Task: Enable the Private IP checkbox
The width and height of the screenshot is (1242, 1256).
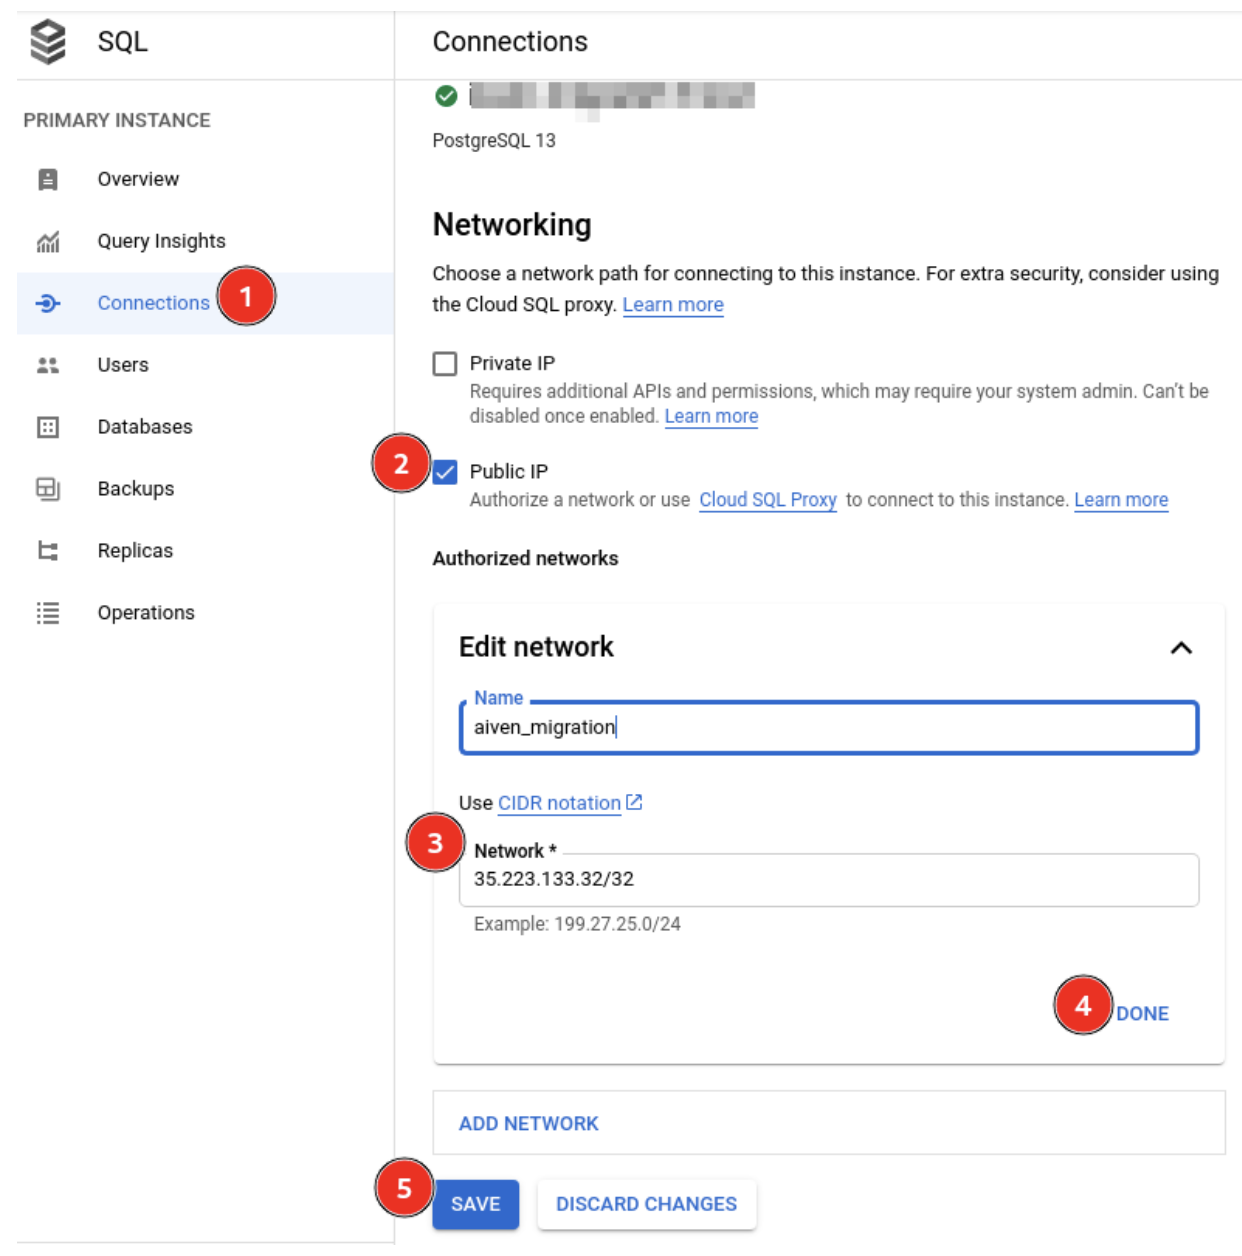Action: [446, 363]
